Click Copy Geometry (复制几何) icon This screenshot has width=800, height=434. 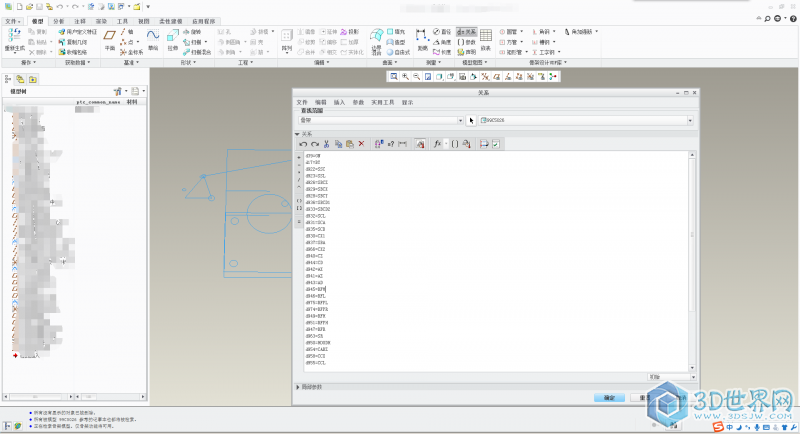(x=73, y=42)
